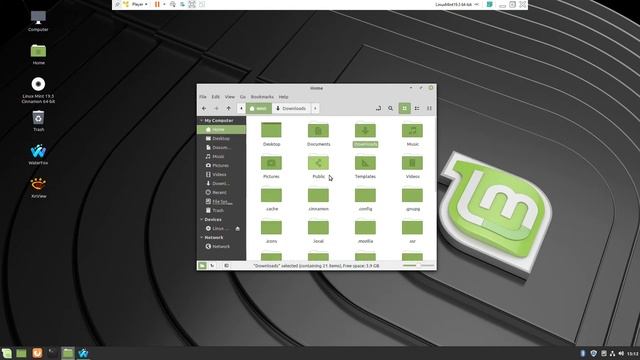
Task: Show places in the sidebar
Action: pyautogui.click(x=202, y=266)
